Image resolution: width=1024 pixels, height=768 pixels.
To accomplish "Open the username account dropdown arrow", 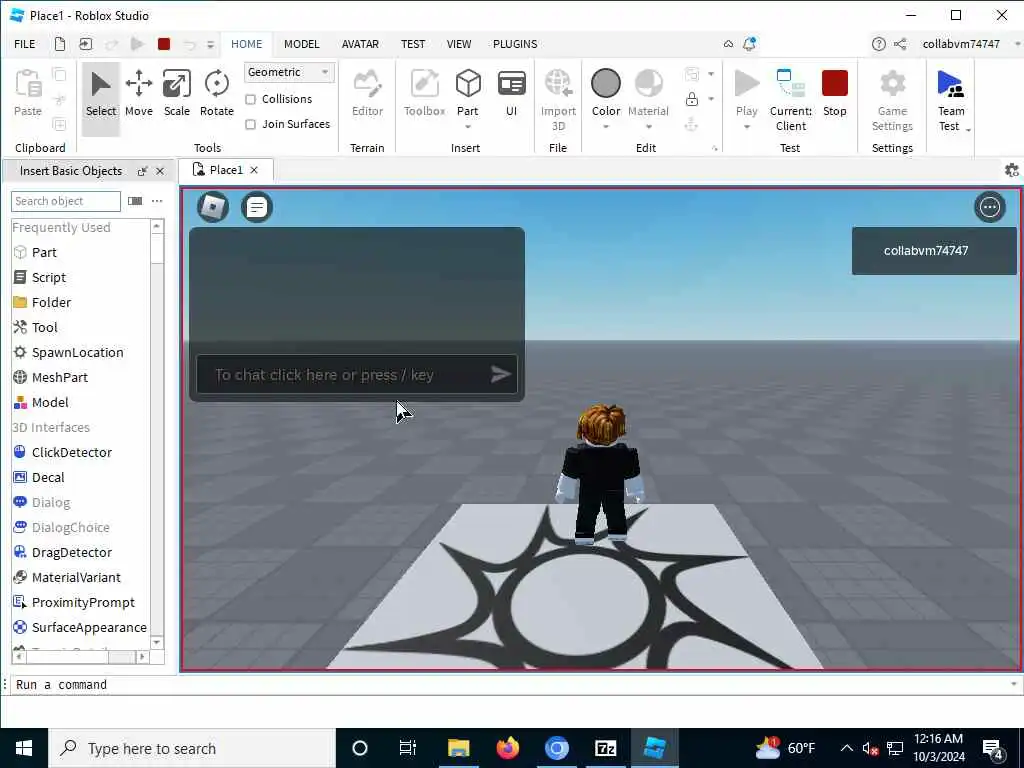I will click(x=1017, y=44).
